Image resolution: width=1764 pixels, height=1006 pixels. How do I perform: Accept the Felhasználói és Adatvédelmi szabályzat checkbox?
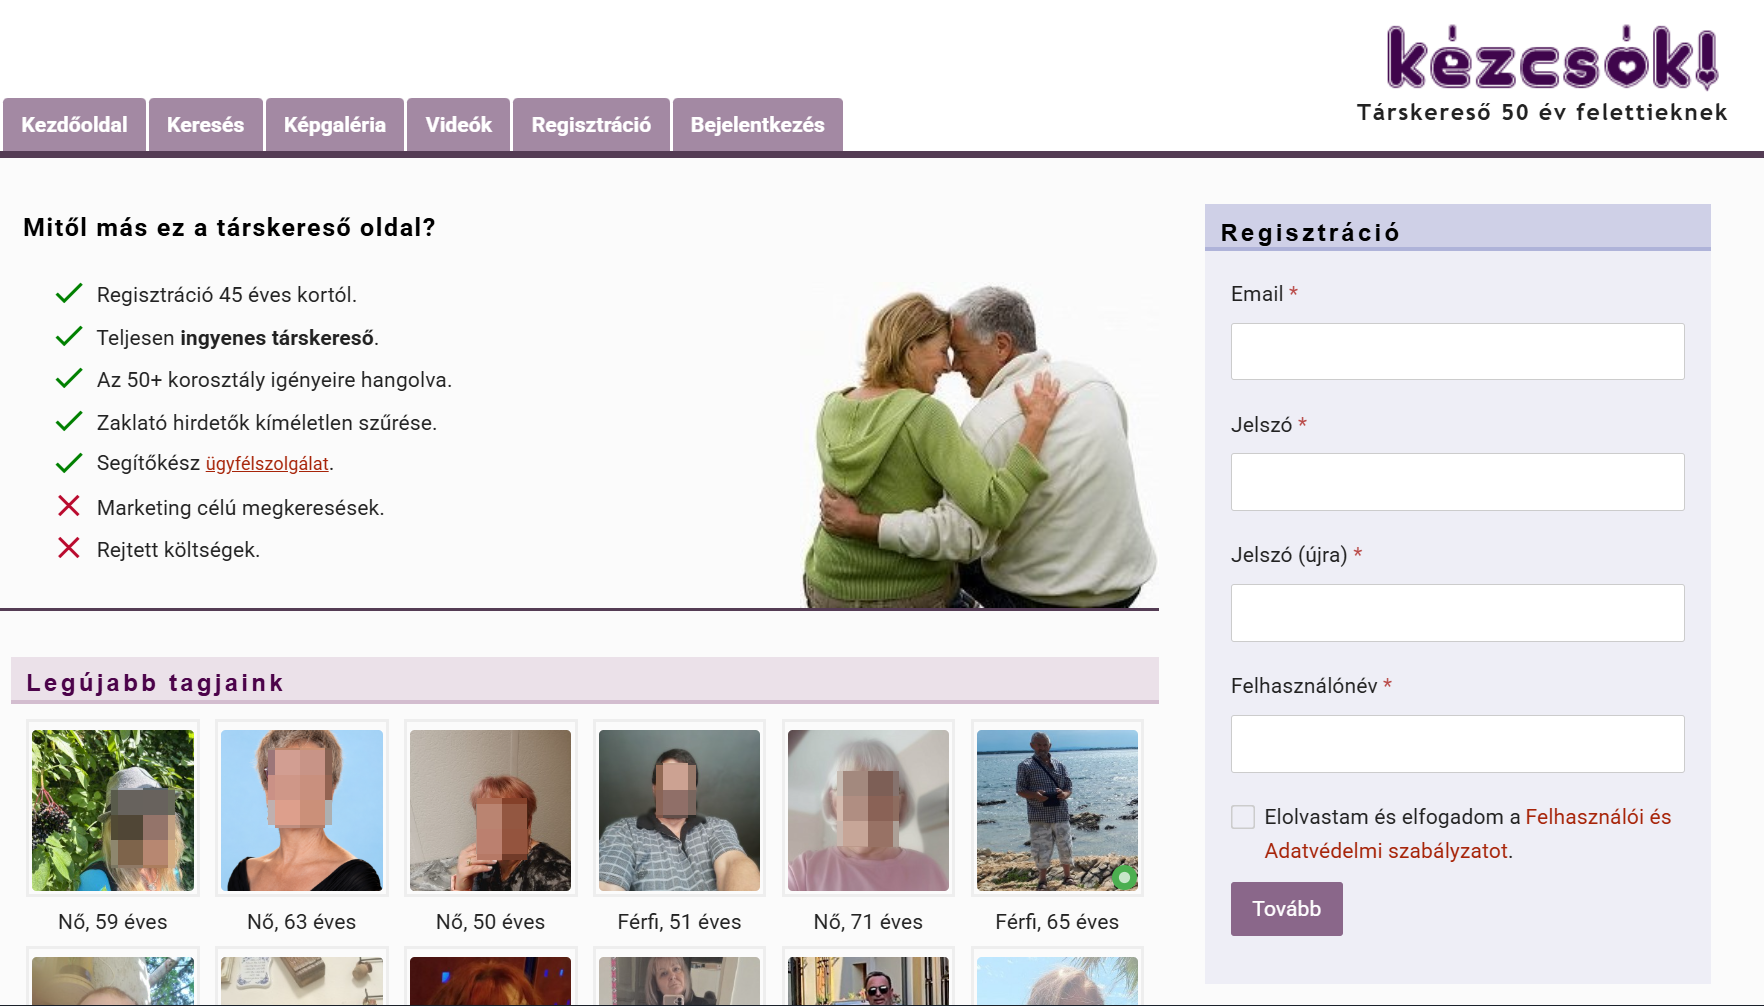(x=1243, y=817)
